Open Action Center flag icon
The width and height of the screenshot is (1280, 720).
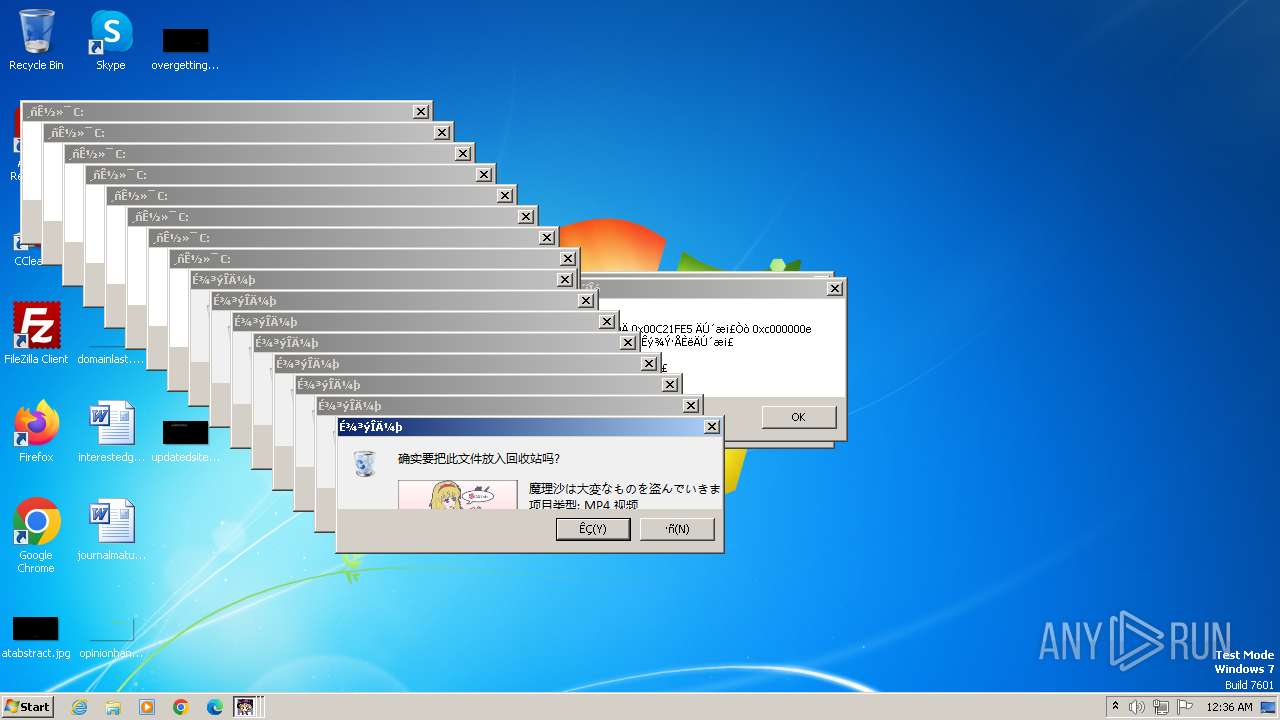click(x=1185, y=707)
